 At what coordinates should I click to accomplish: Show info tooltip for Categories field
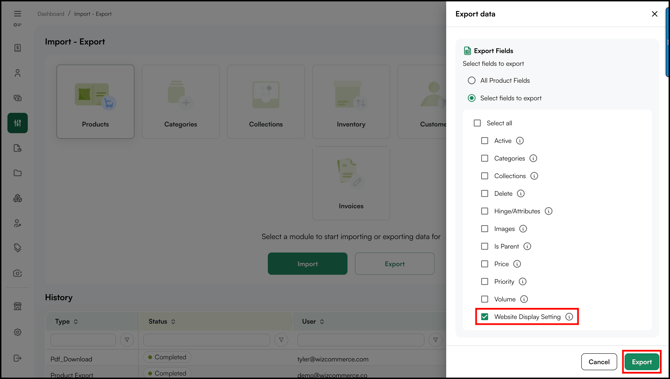click(x=533, y=158)
